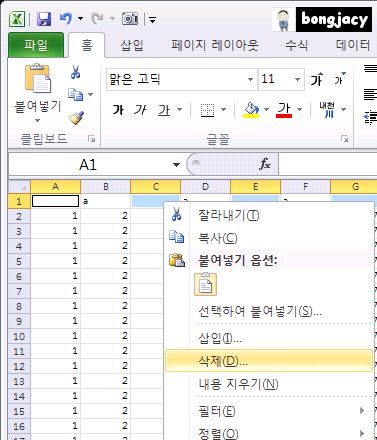Open the 글꼴 group dialog launcher
Screen dimensions: 377x440
[345, 139]
